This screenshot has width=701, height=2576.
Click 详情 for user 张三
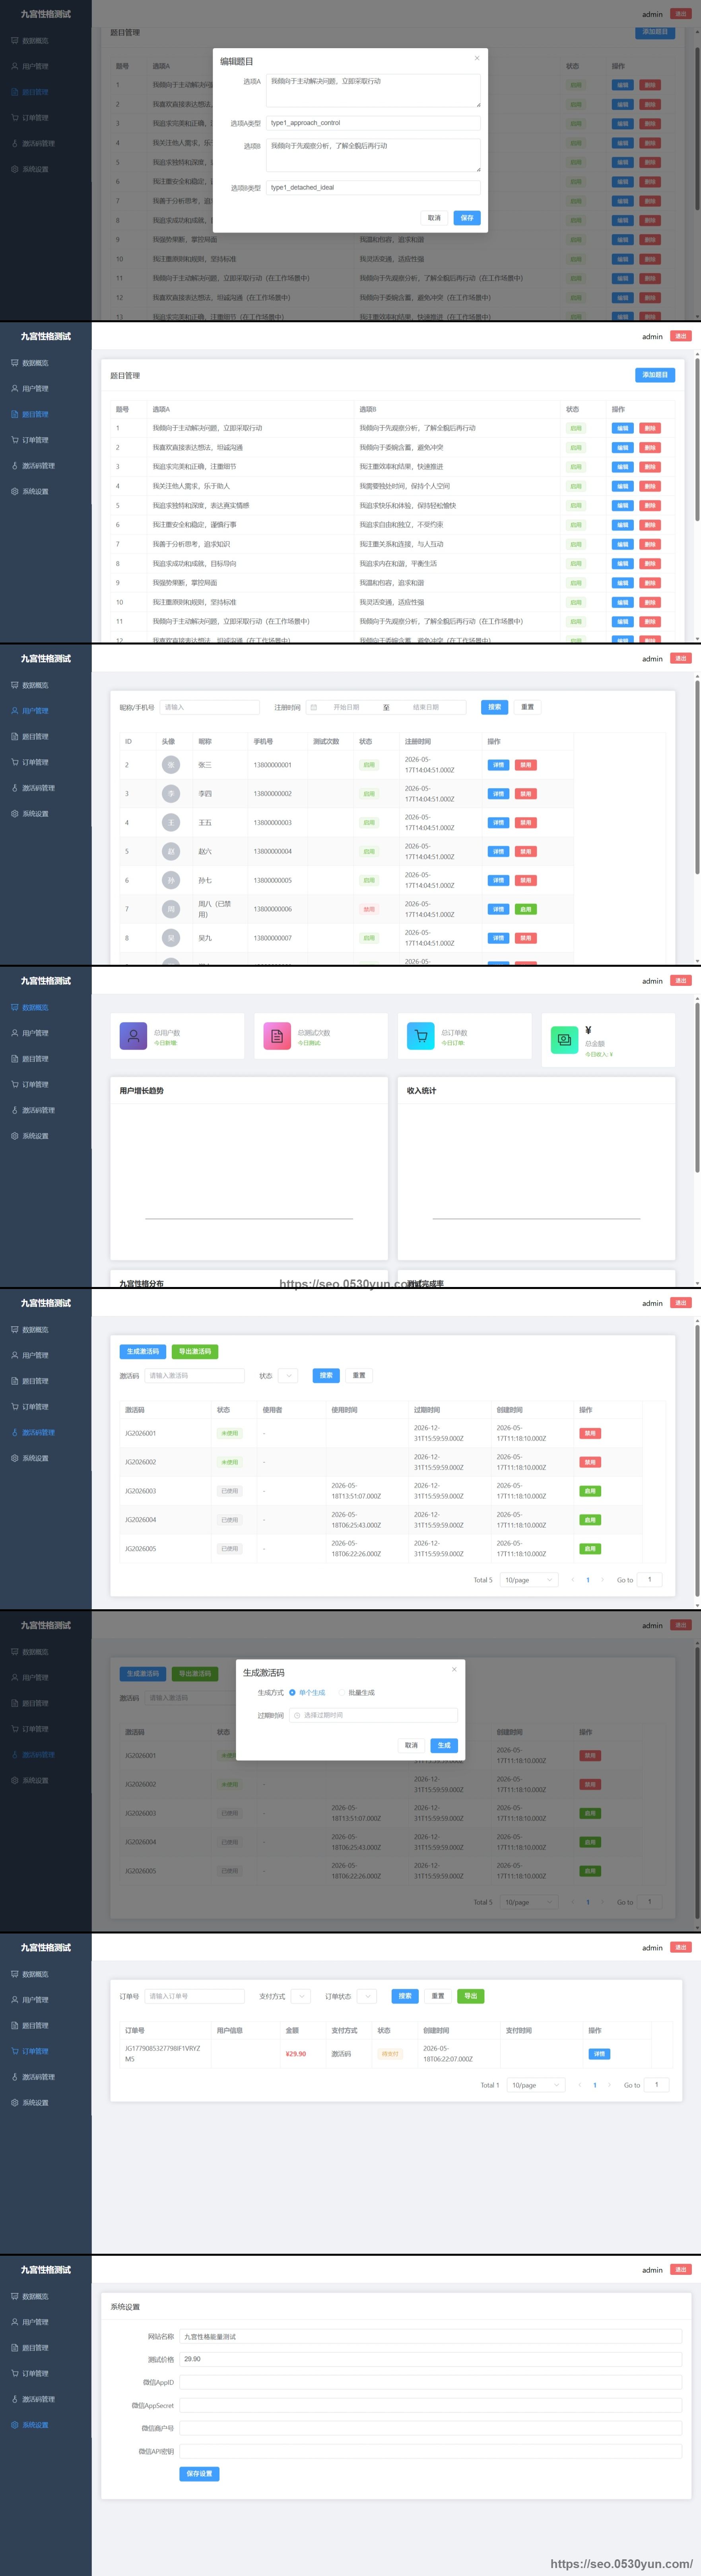[498, 765]
